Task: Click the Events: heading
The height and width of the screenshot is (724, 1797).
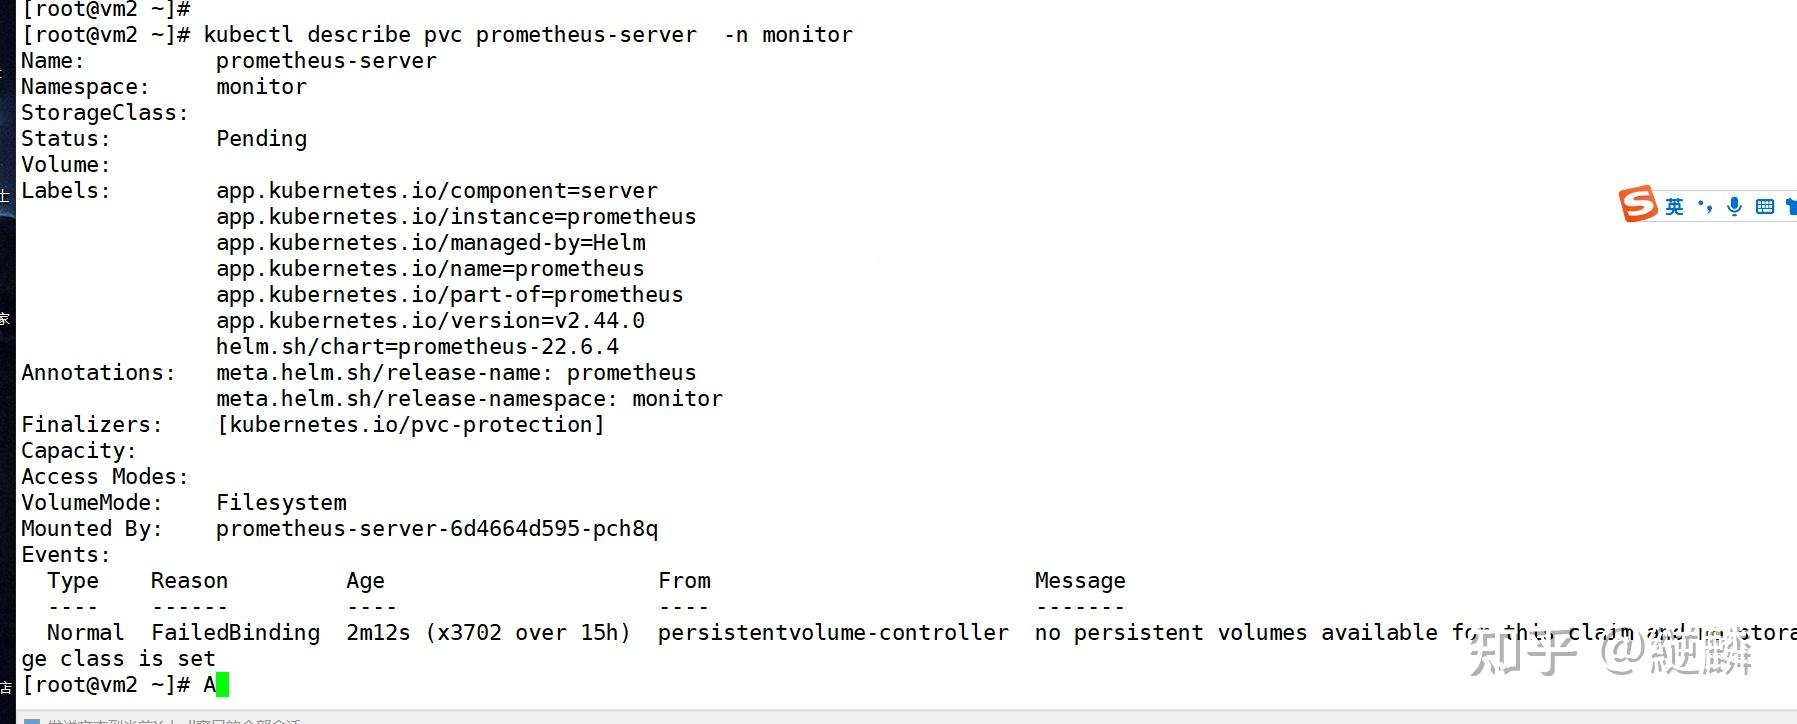Action: pos(66,555)
